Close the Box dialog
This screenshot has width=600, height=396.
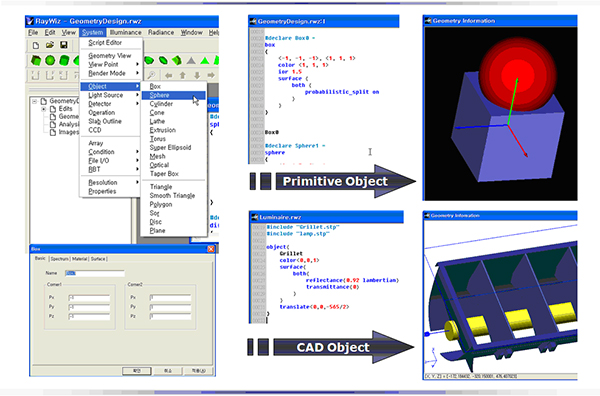click(211, 249)
